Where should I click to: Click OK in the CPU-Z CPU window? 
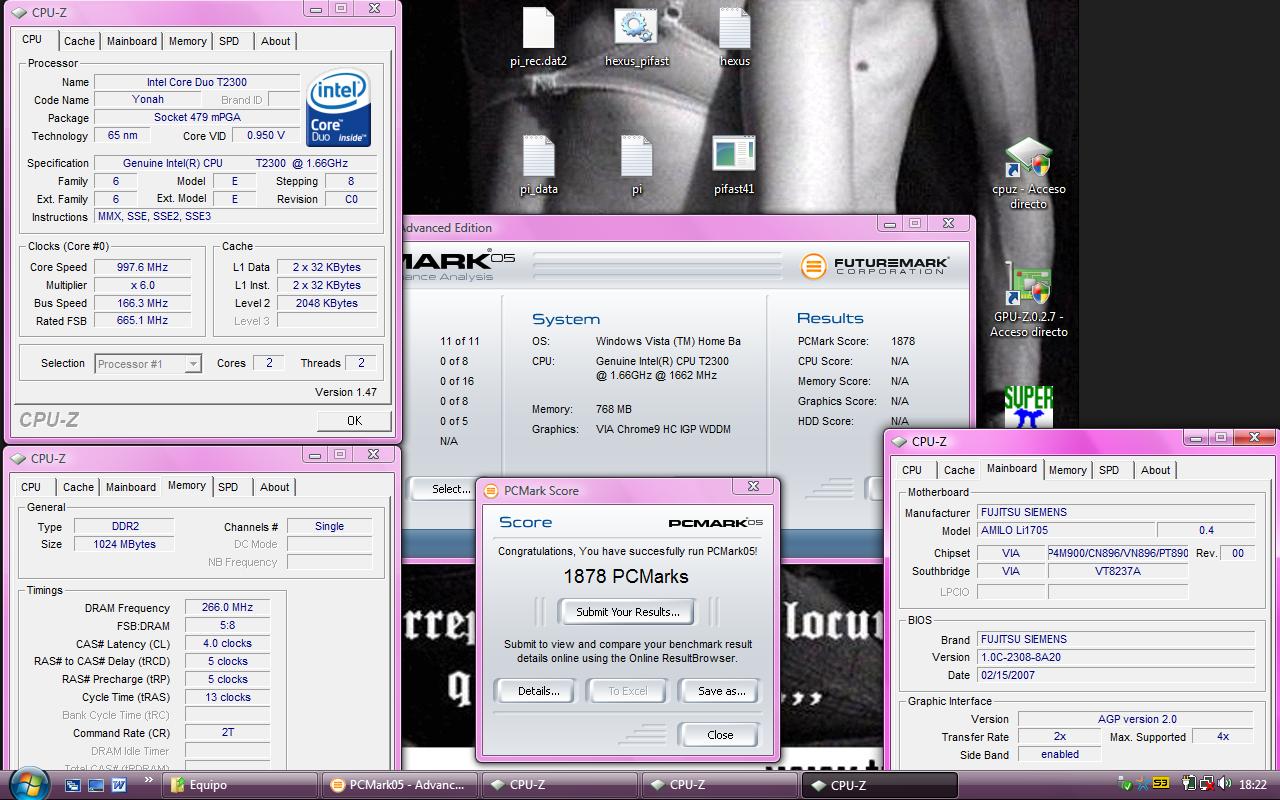[354, 421]
